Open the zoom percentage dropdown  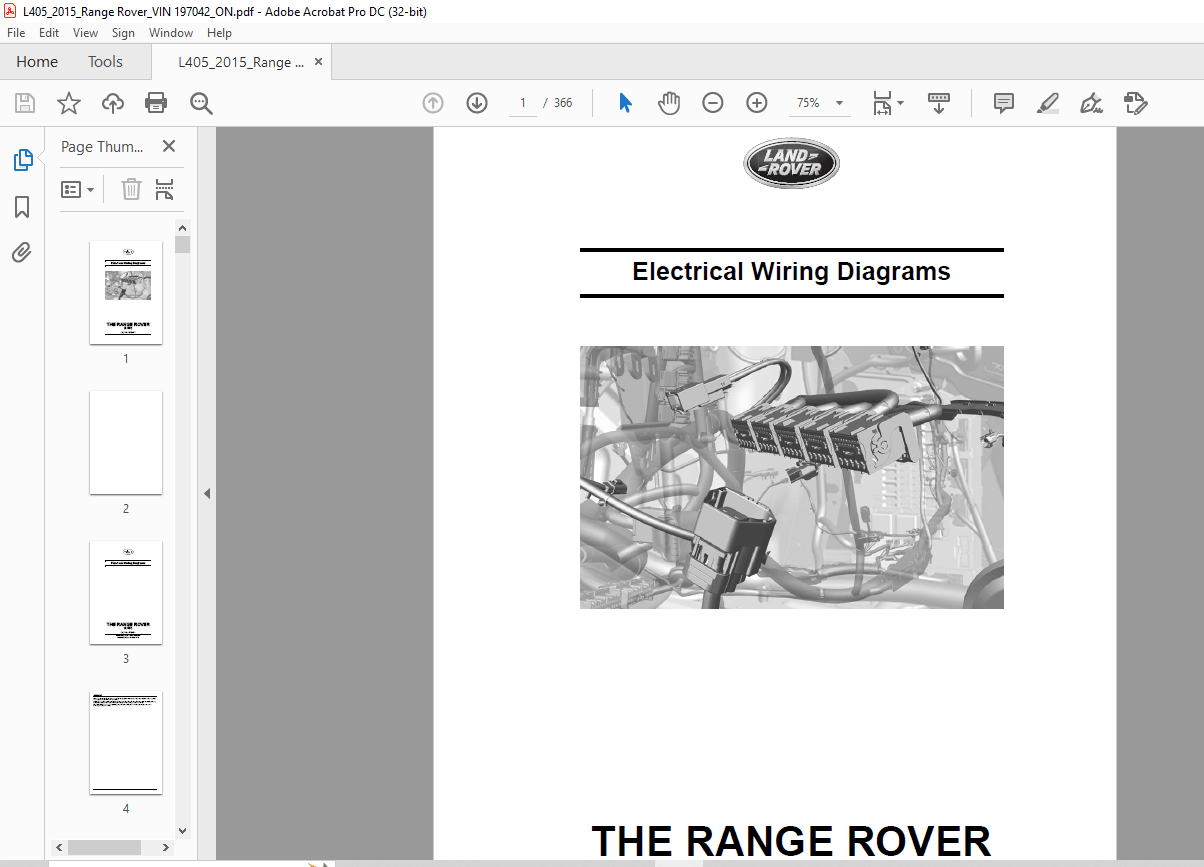pos(838,102)
